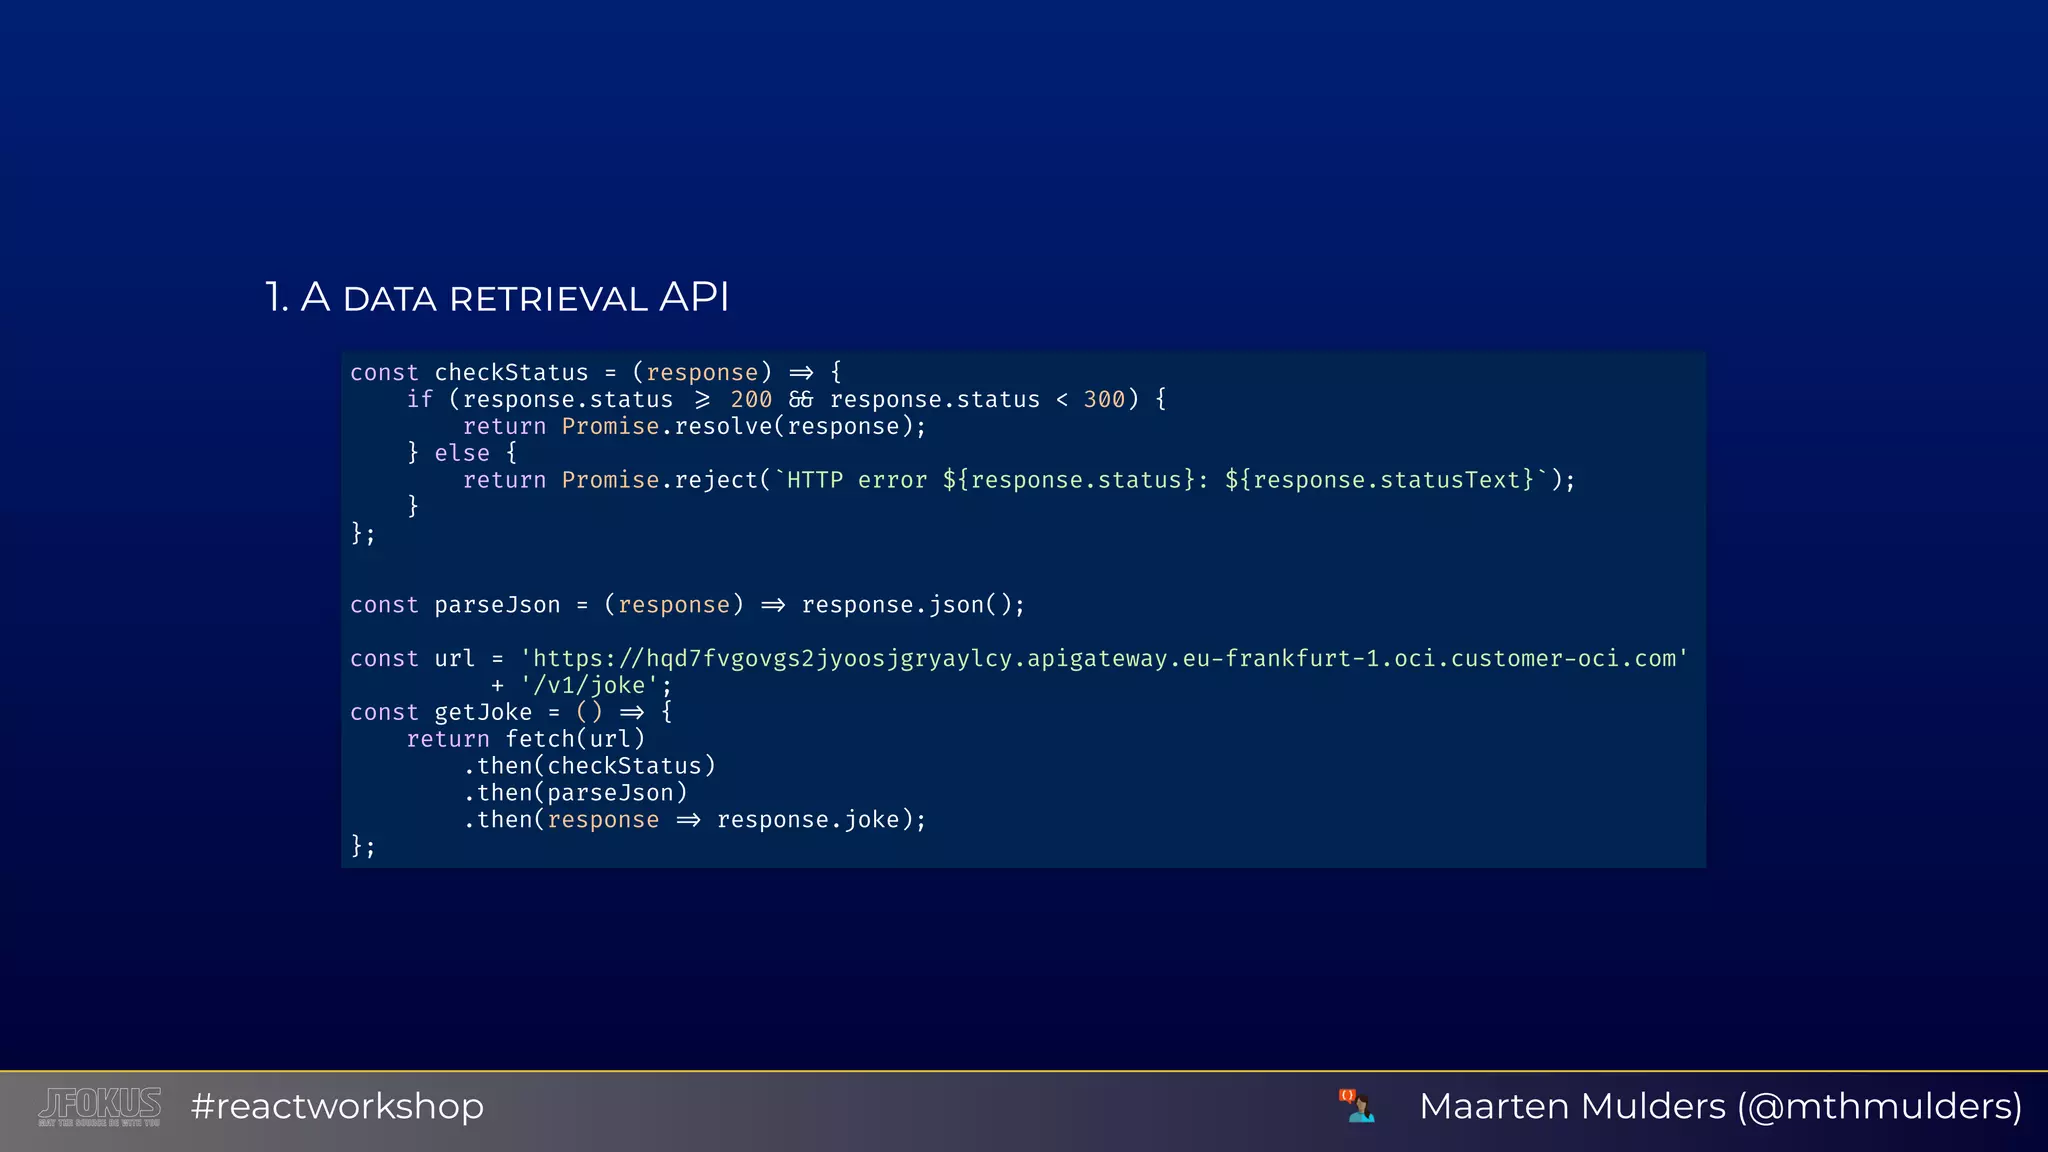The height and width of the screenshot is (1152, 2048).
Task: Click the #reactworkshop hashtag text
Action: pyautogui.click(x=337, y=1106)
